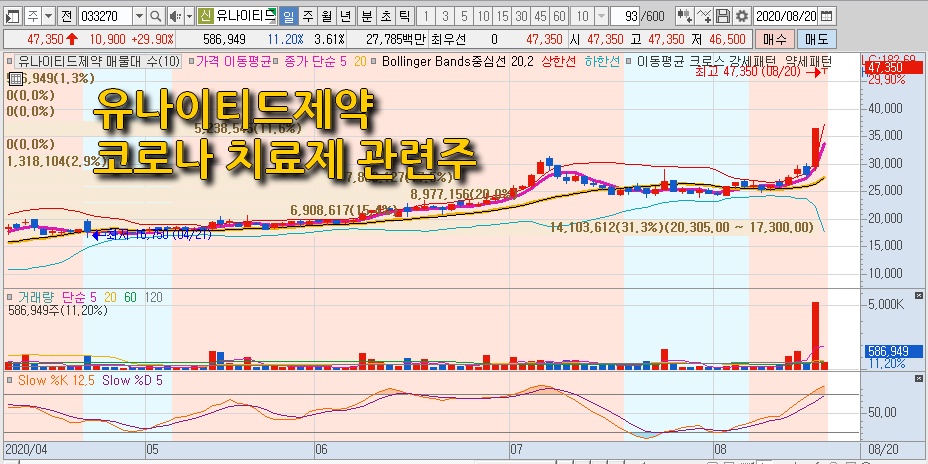Close the stochastic panel with X

tap(919, 378)
